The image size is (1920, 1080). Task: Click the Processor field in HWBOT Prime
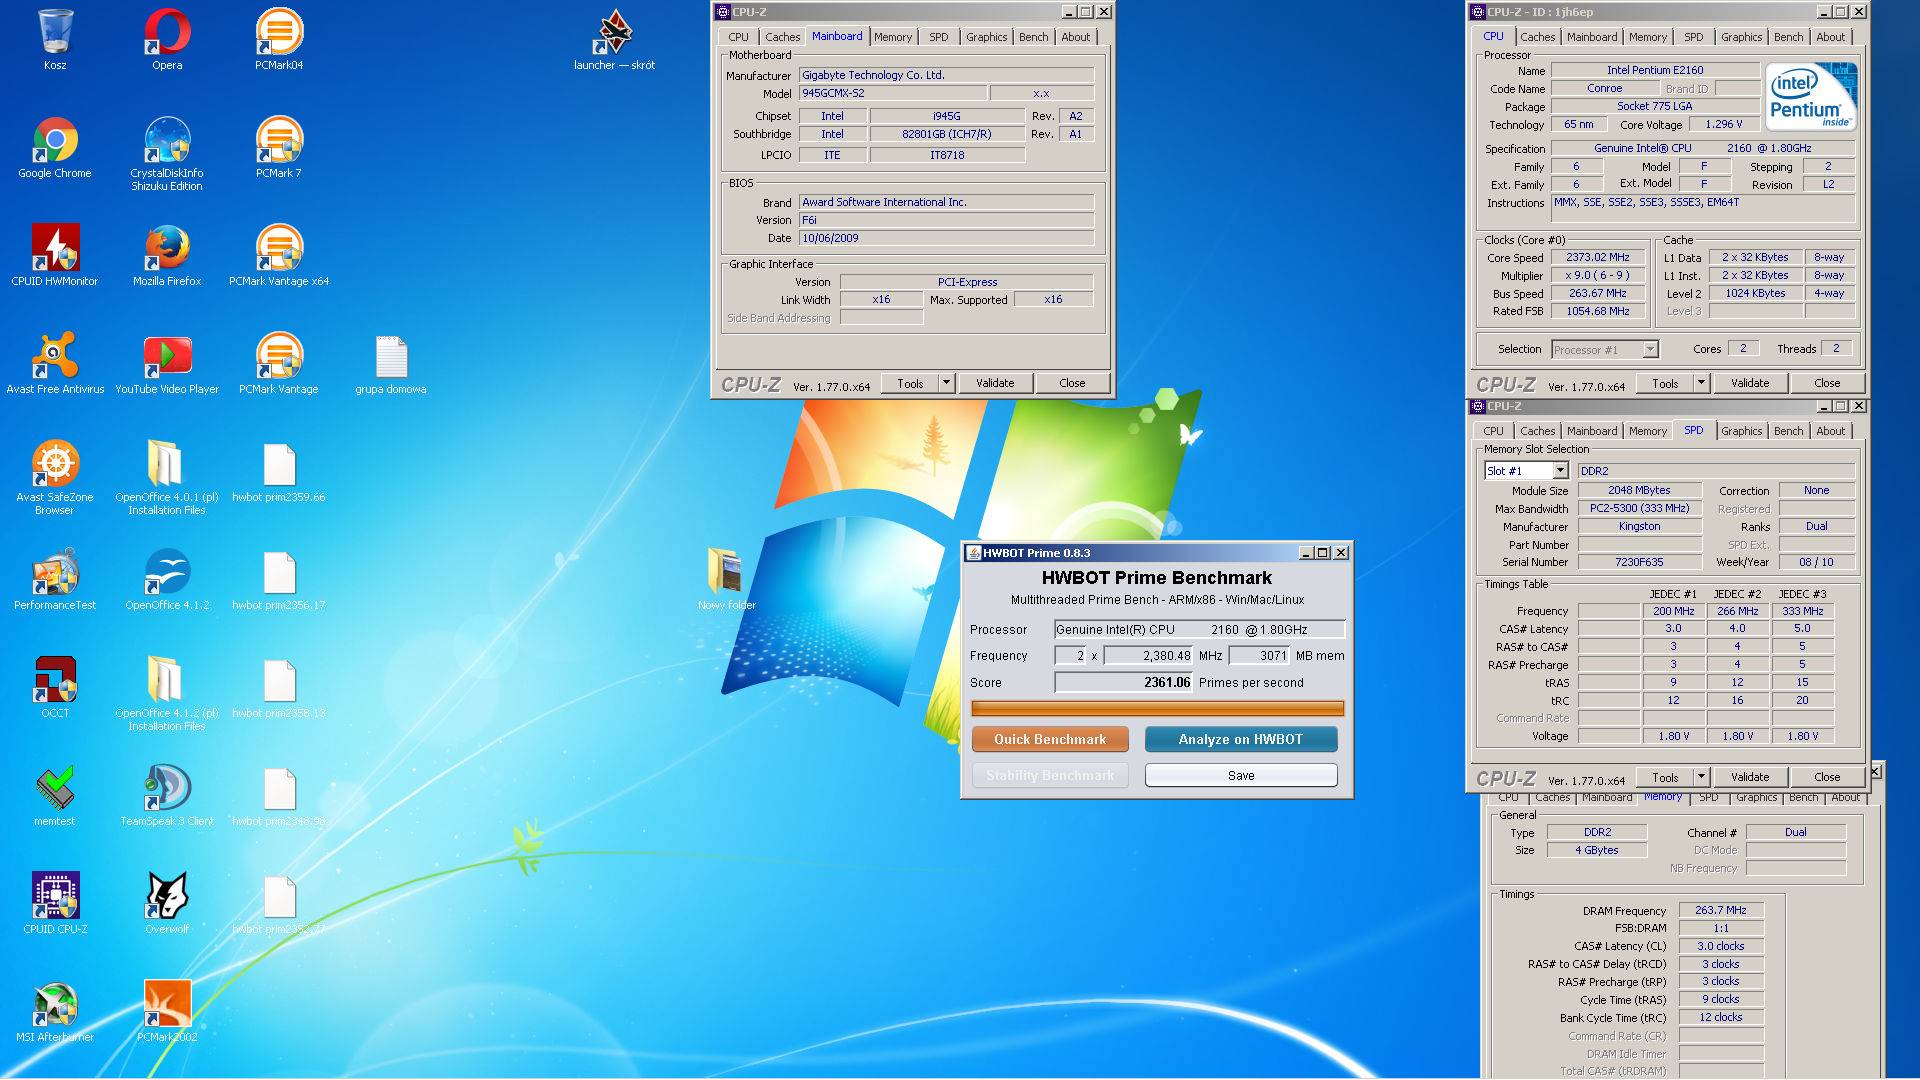point(1199,629)
